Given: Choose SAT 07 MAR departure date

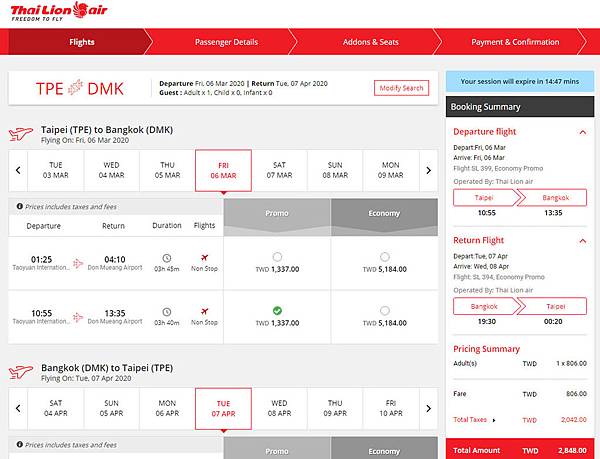Looking at the screenshot, I should (x=279, y=170).
